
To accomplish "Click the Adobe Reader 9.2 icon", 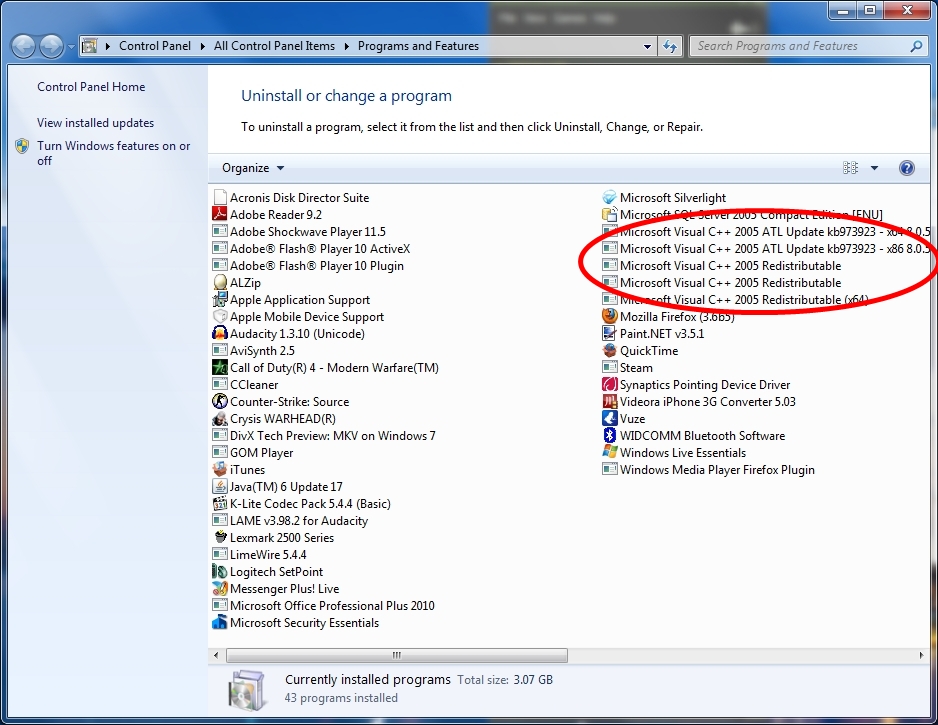I will [220, 214].
